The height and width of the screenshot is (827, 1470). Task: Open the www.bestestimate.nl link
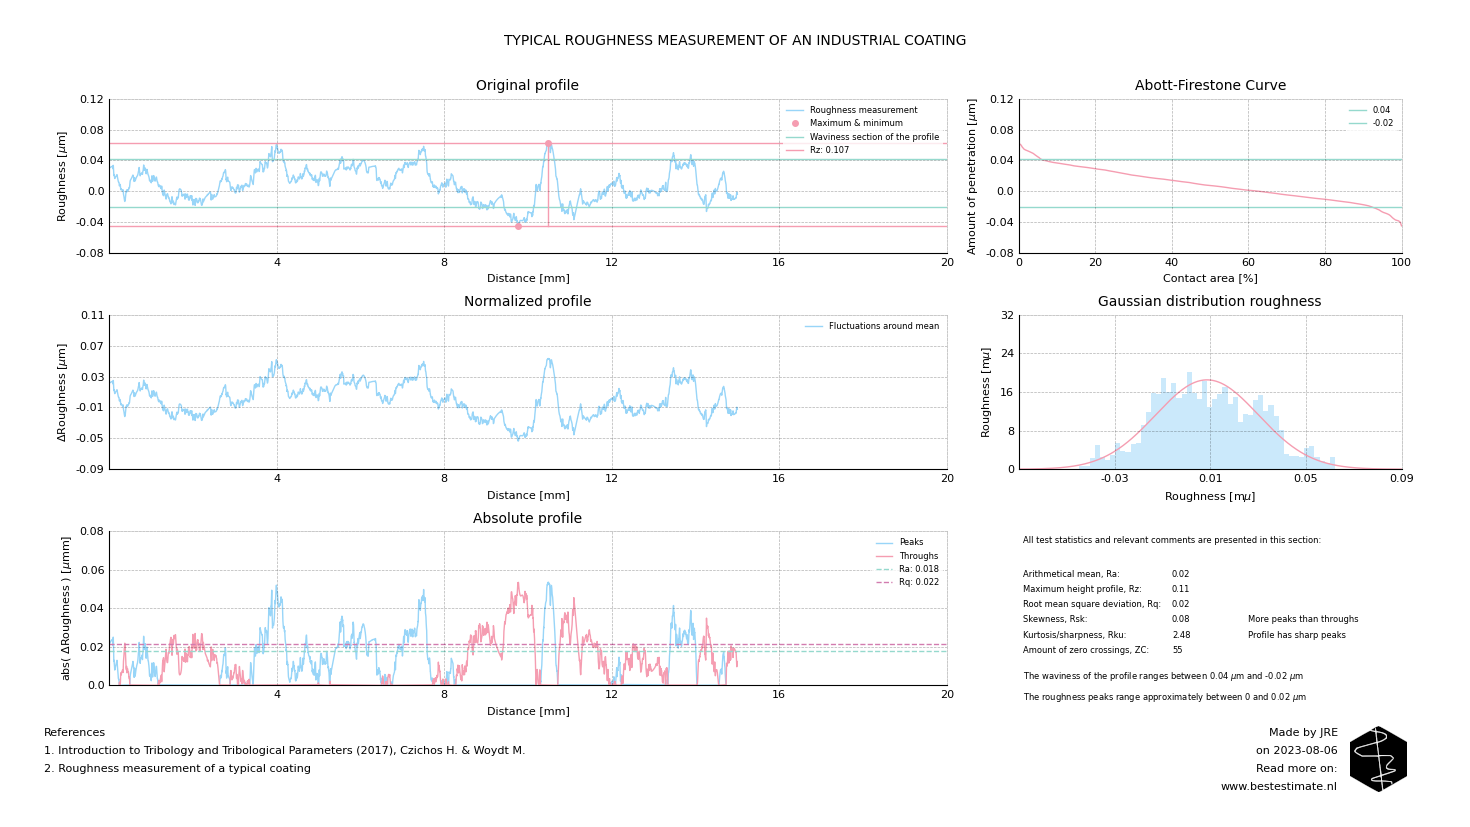tap(1278, 787)
